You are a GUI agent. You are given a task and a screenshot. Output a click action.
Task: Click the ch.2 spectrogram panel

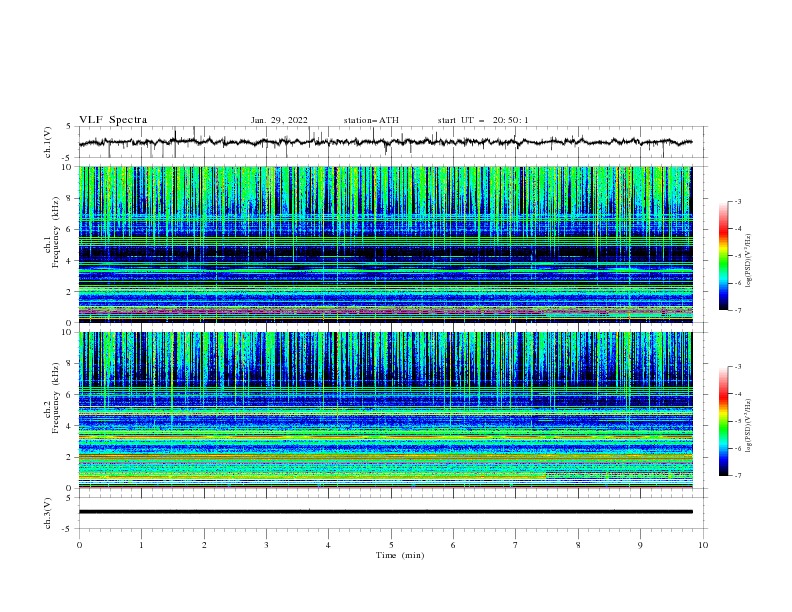click(x=386, y=410)
